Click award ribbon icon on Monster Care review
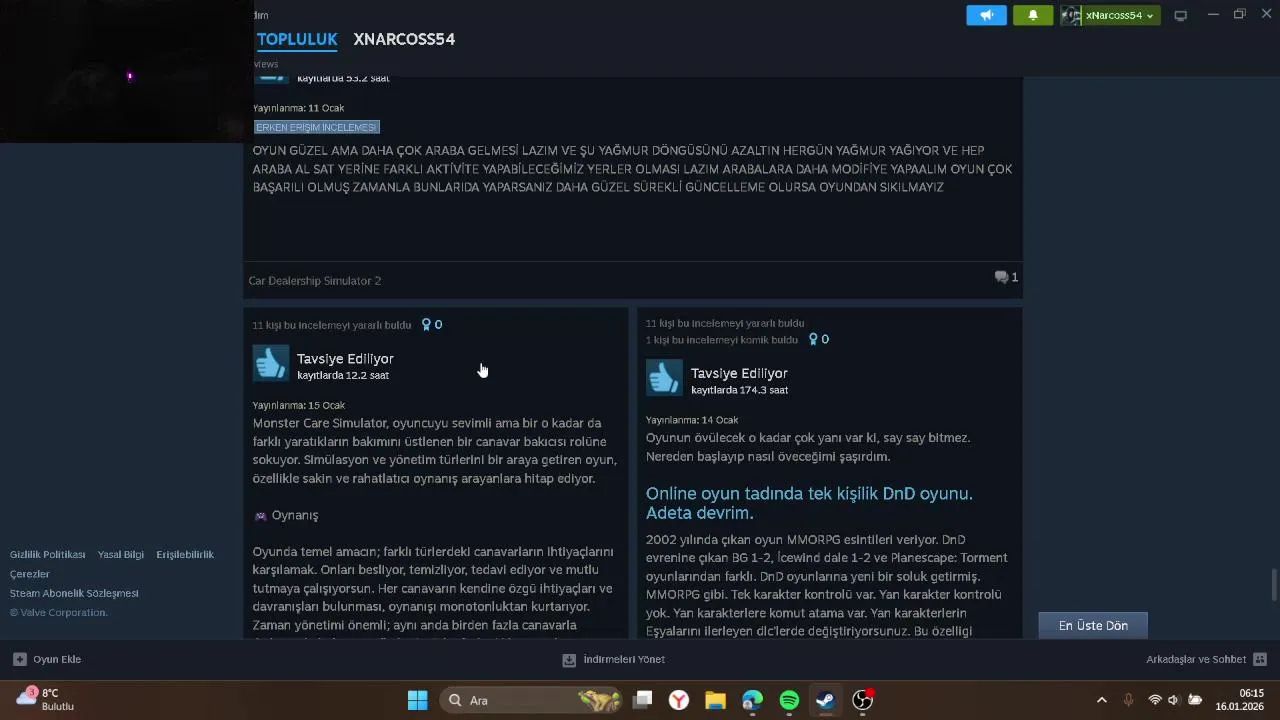1280x720 pixels. tap(426, 324)
